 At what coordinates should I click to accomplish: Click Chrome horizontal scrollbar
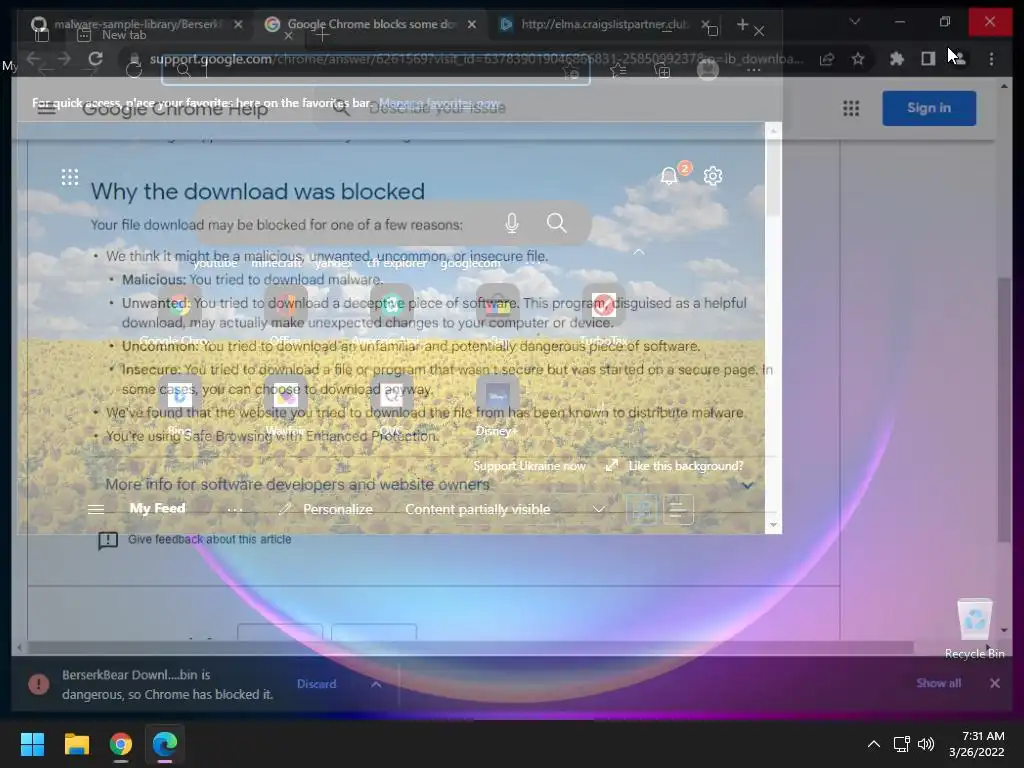(x=469, y=647)
